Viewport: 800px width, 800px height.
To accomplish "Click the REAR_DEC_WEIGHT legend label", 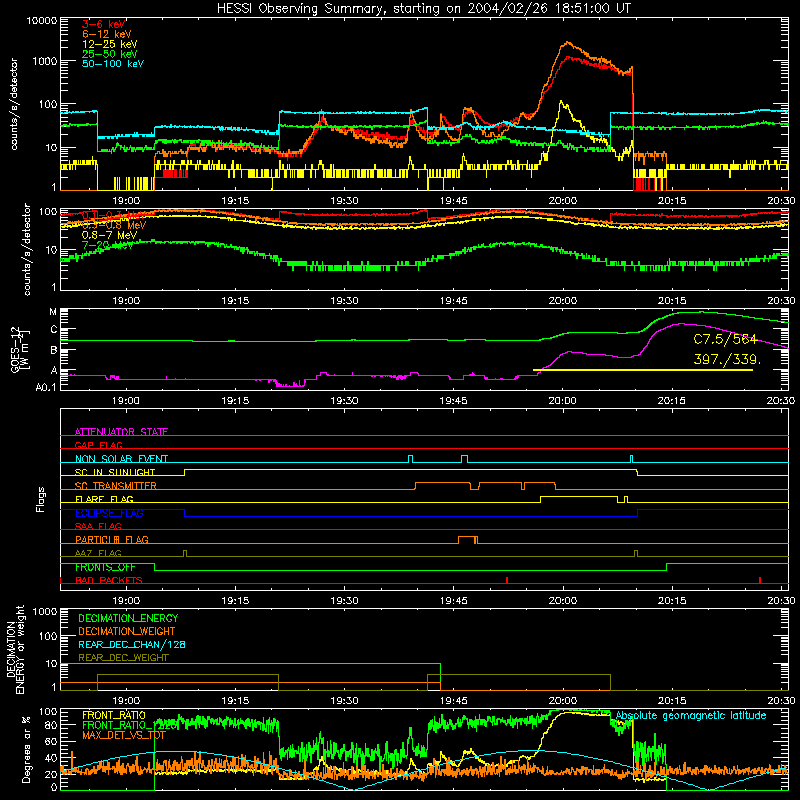I will click(x=123, y=658).
